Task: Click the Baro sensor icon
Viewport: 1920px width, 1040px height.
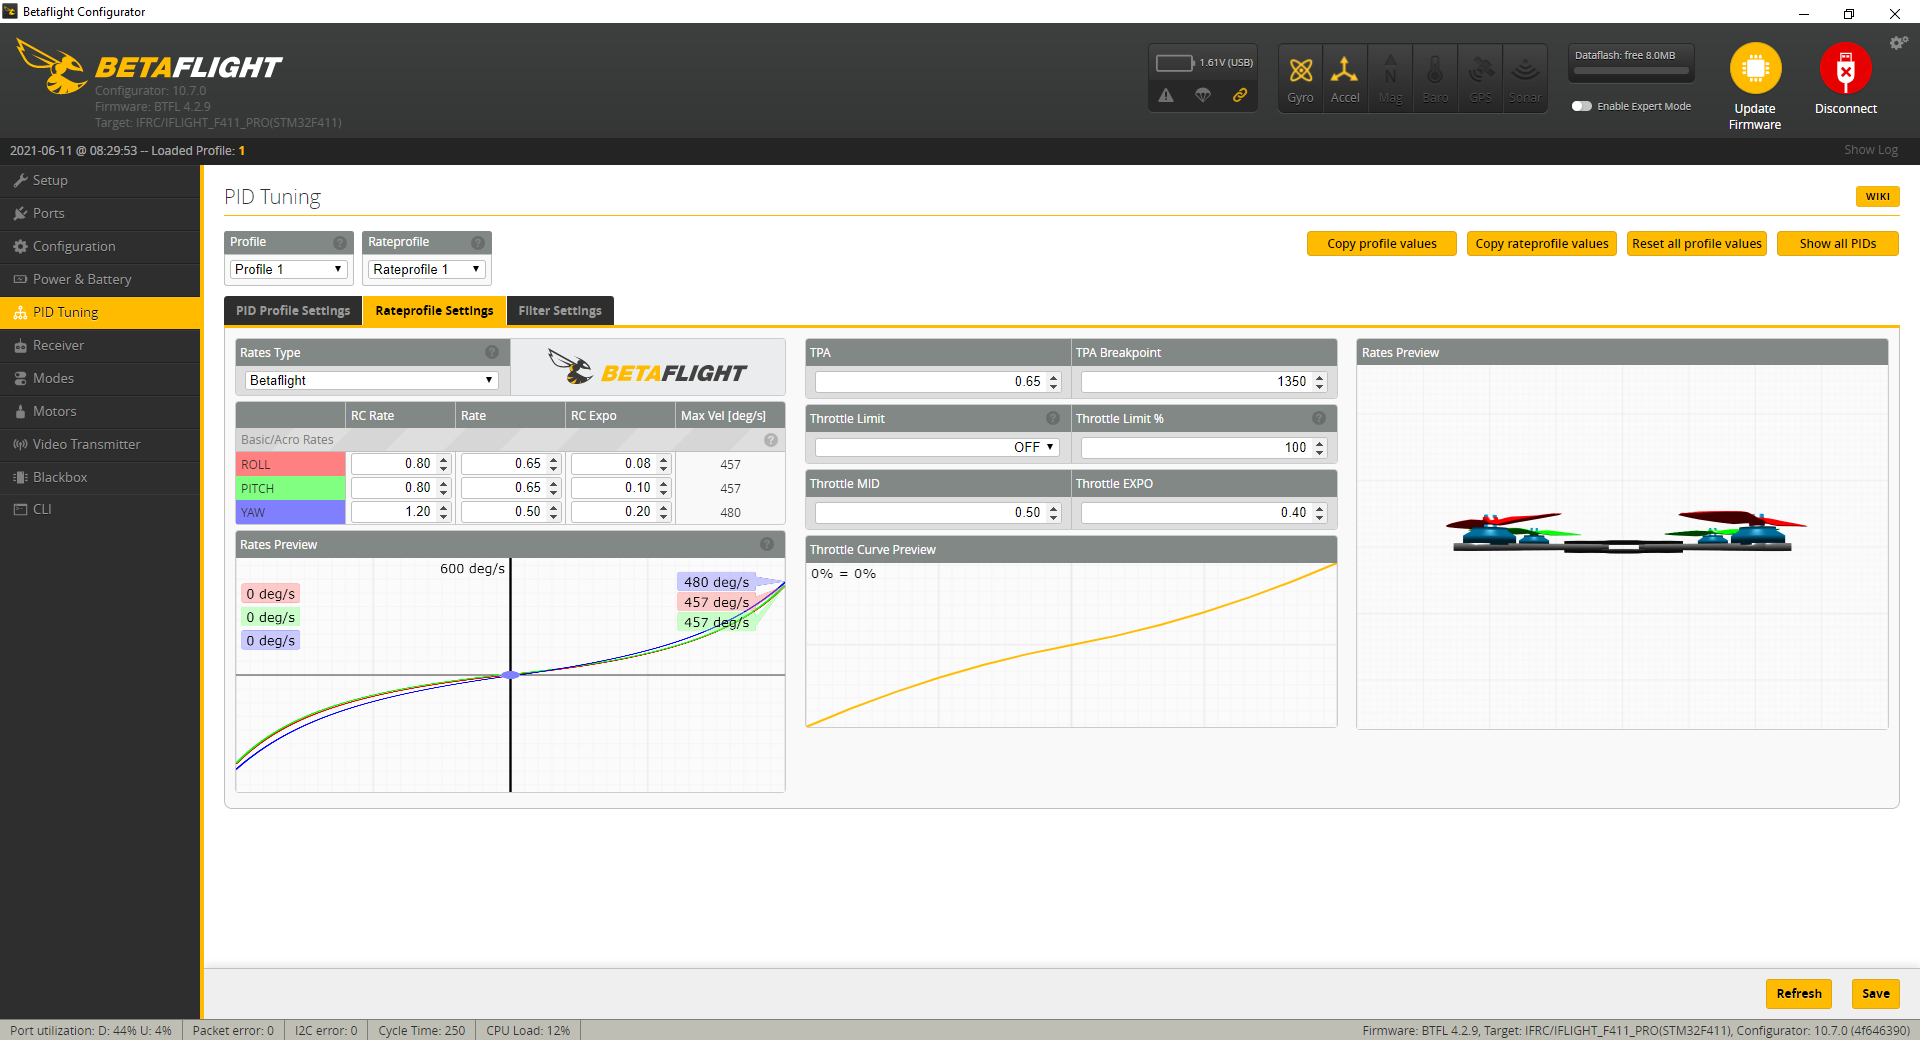Action: (x=1435, y=71)
